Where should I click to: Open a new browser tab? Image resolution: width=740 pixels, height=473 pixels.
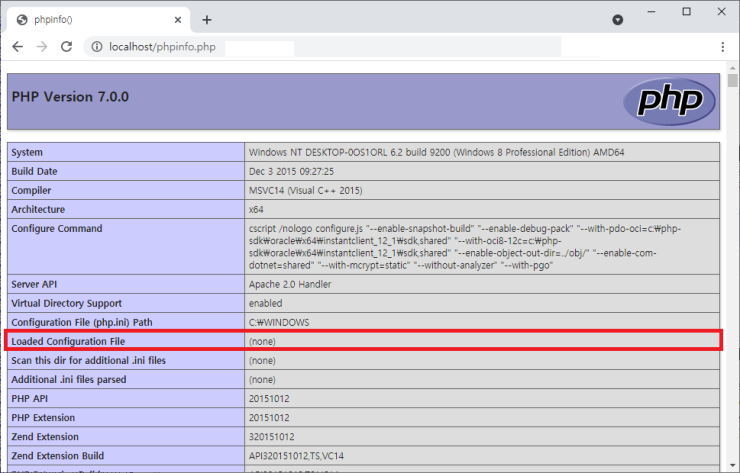(207, 20)
